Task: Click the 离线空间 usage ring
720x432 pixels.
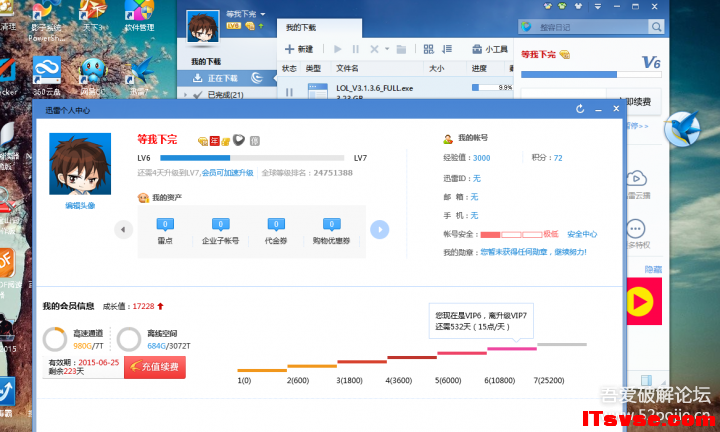Action: (x=129, y=339)
